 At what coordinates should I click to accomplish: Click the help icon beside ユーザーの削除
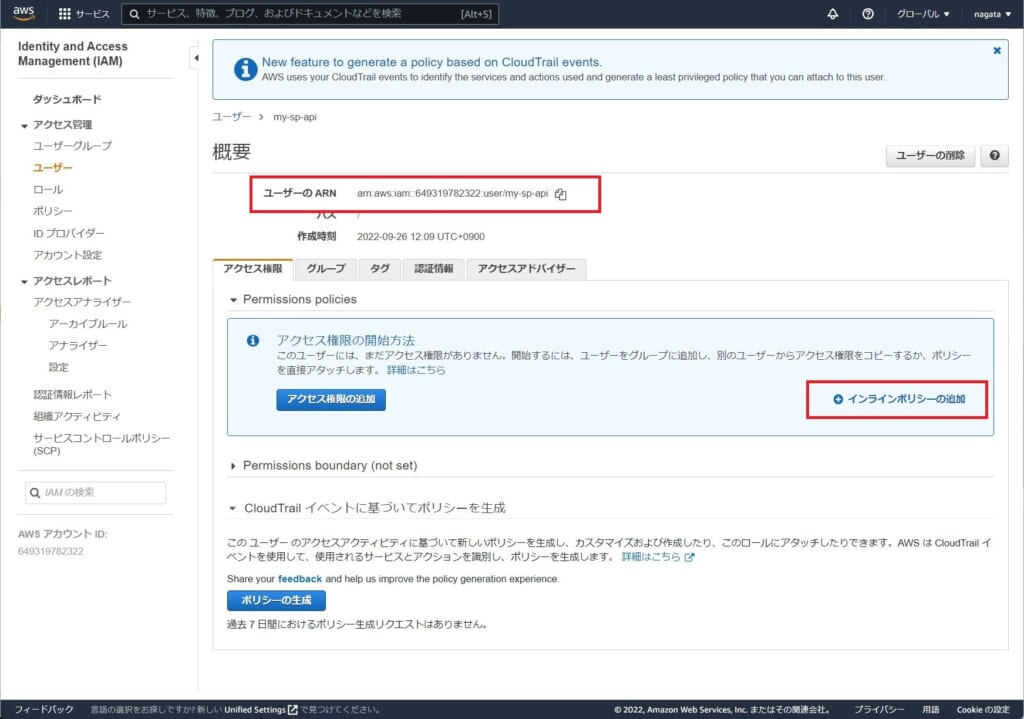coord(994,155)
